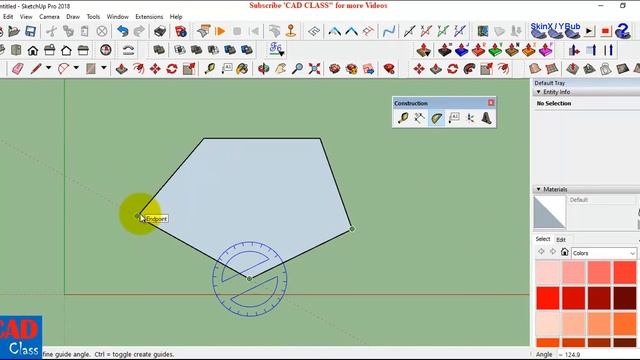Select the red Pencil line tool
Screen dimensions: 640x360
[x=36, y=69]
